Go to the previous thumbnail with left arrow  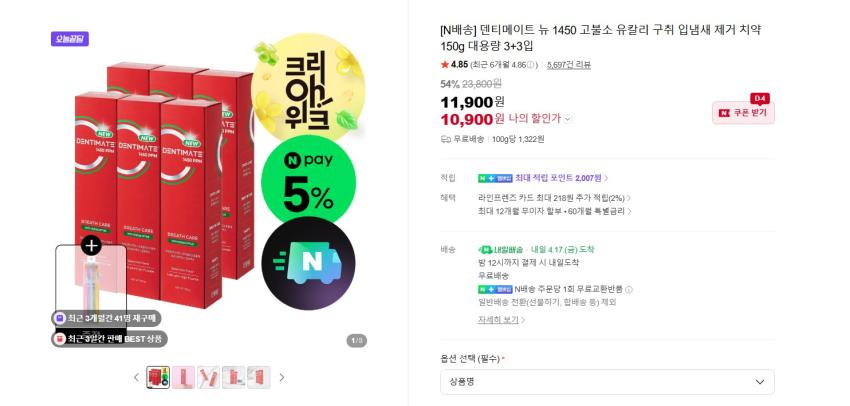(x=137, y=377)
